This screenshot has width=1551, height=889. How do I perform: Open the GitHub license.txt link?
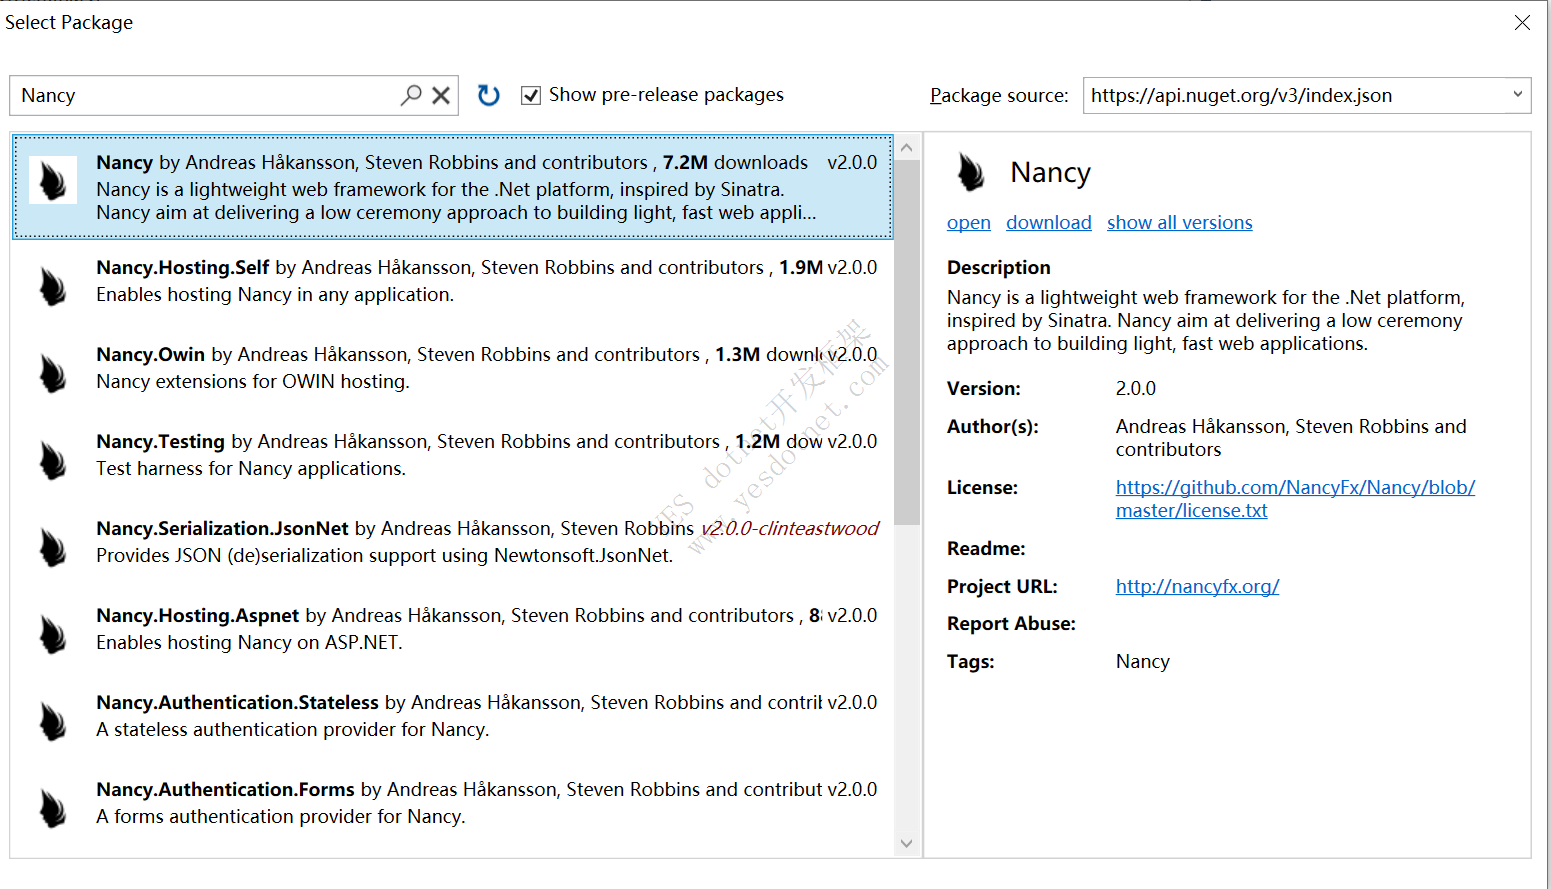(x=1295, y=498)
